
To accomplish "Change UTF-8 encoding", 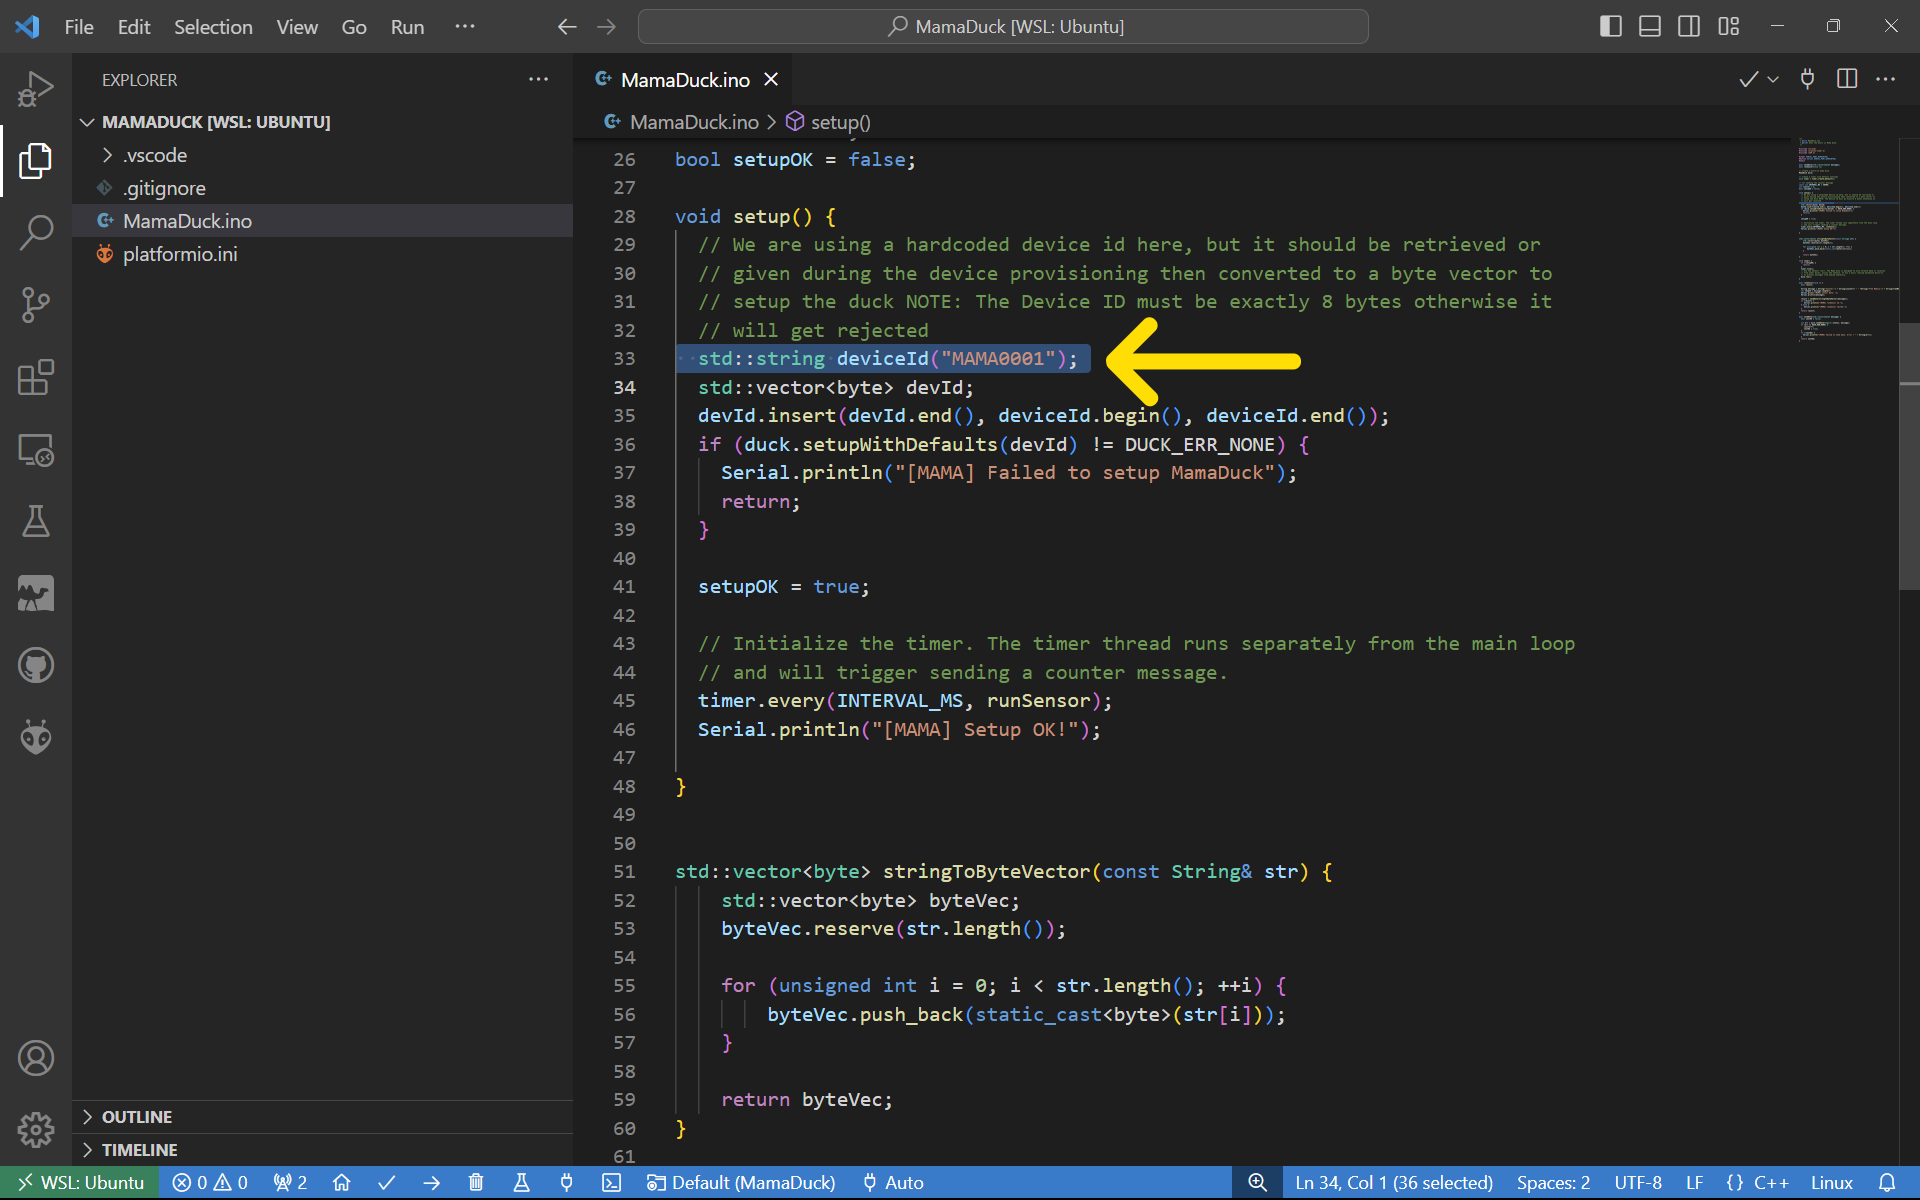I will (x=1638, y=1183).
